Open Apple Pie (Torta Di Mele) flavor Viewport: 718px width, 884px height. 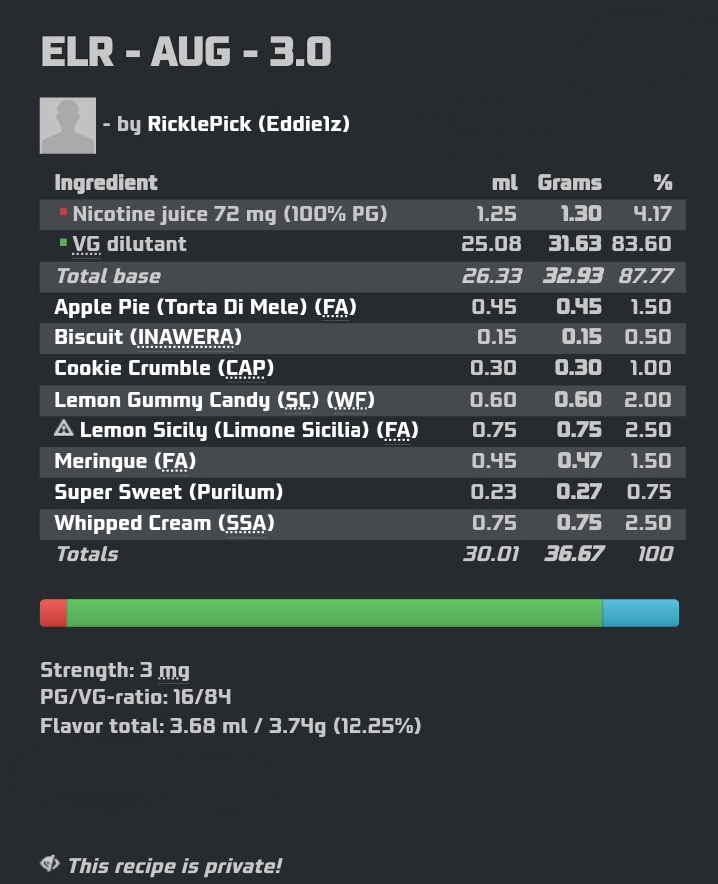pyautogui.click(x=205, y=307)
